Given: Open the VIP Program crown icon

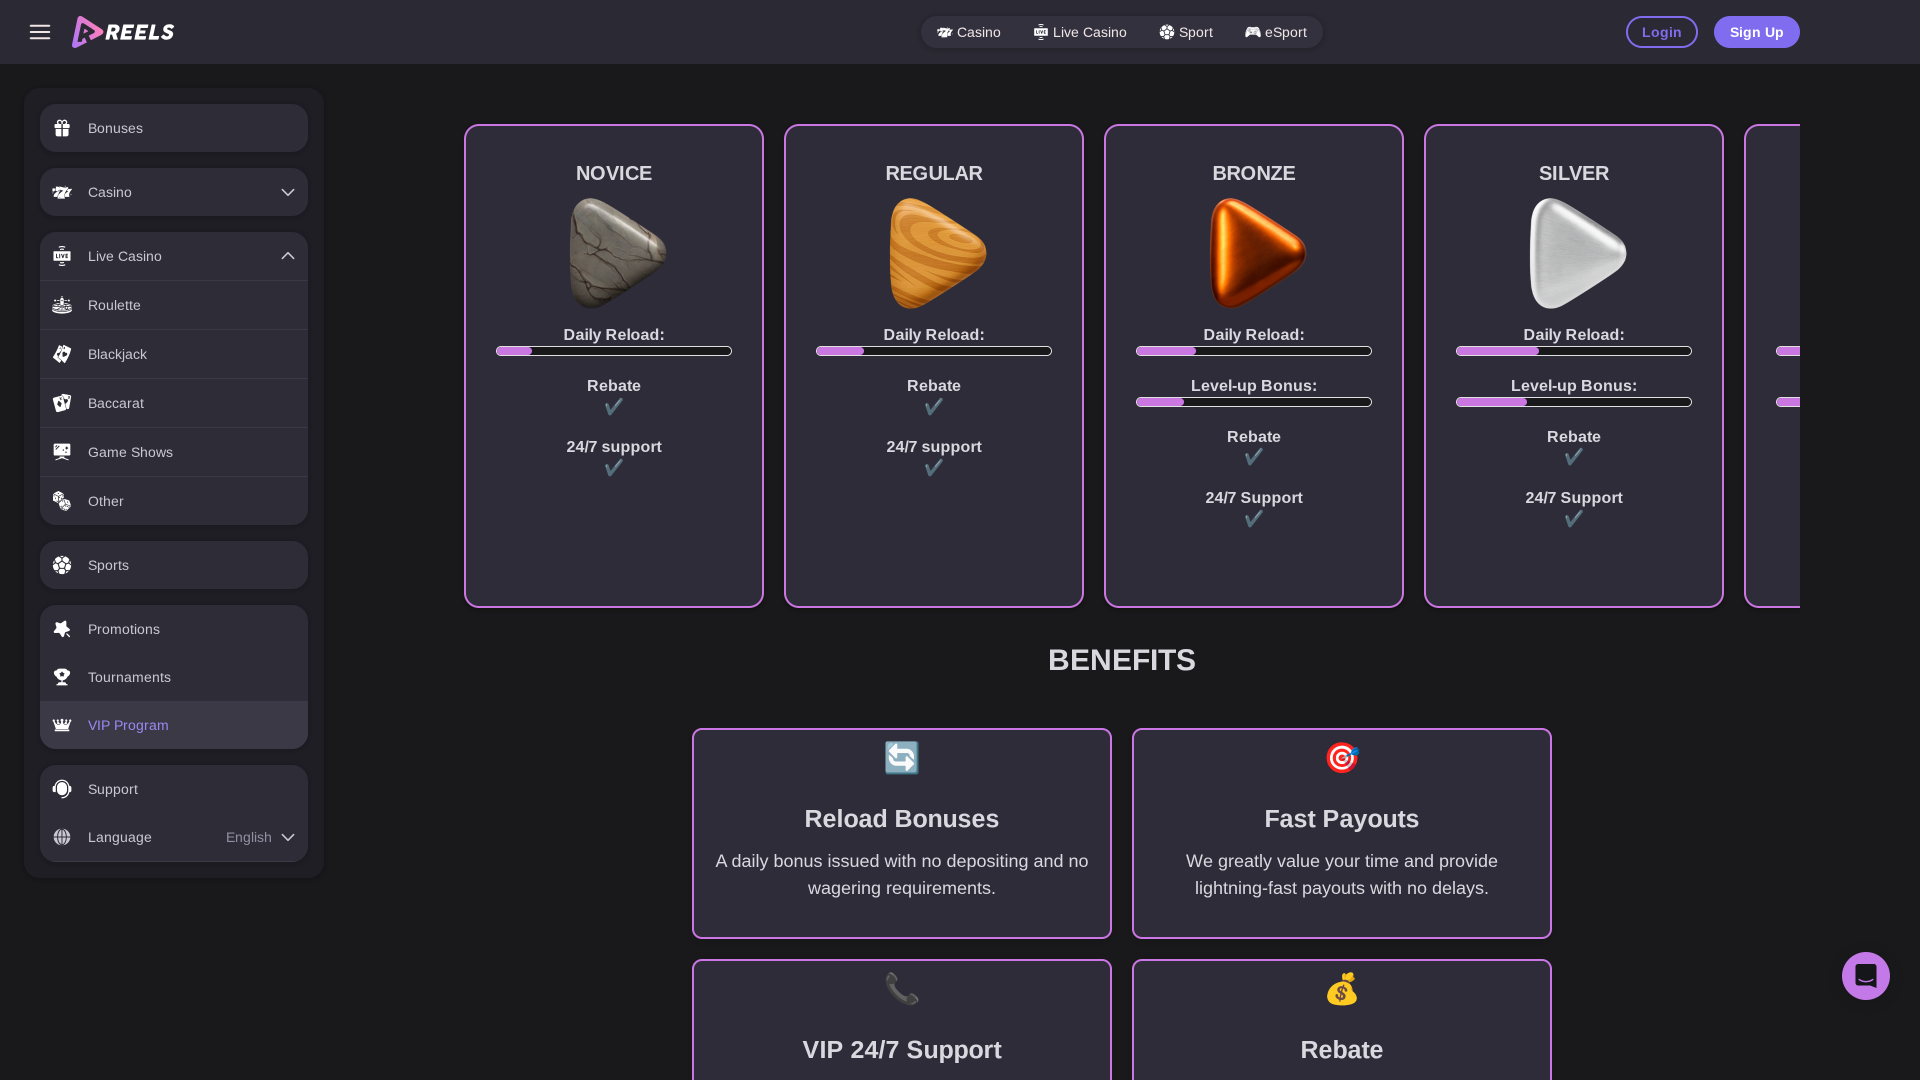Looking at the screenshot, I should pyautogui.click(x=61, y=725).
